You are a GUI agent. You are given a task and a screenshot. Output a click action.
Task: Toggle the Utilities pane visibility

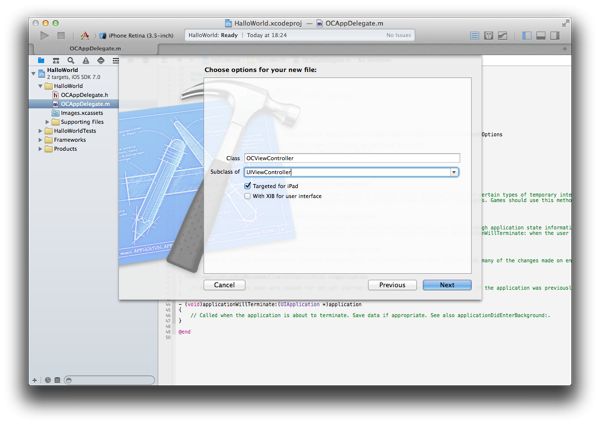pyautogui.click(x=554, y=36)
